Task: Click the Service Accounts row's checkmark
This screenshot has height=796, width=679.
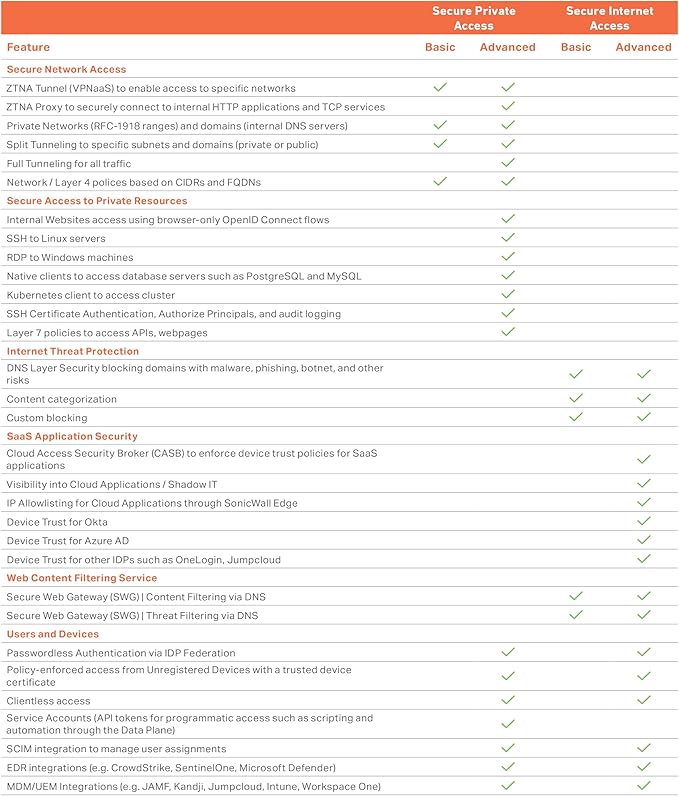Action: pyautogui.click(x=508, y=723)
